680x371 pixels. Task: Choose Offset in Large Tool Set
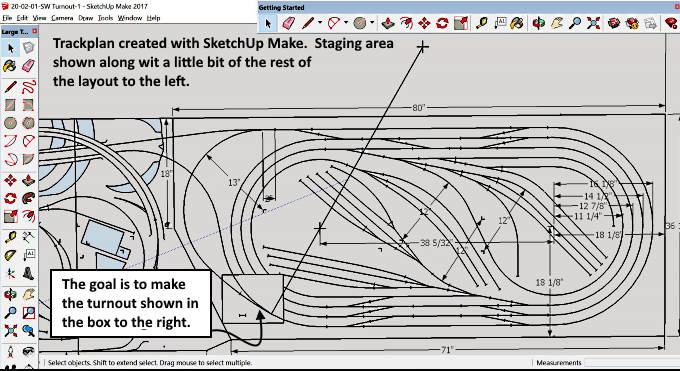tap(28, 216)
